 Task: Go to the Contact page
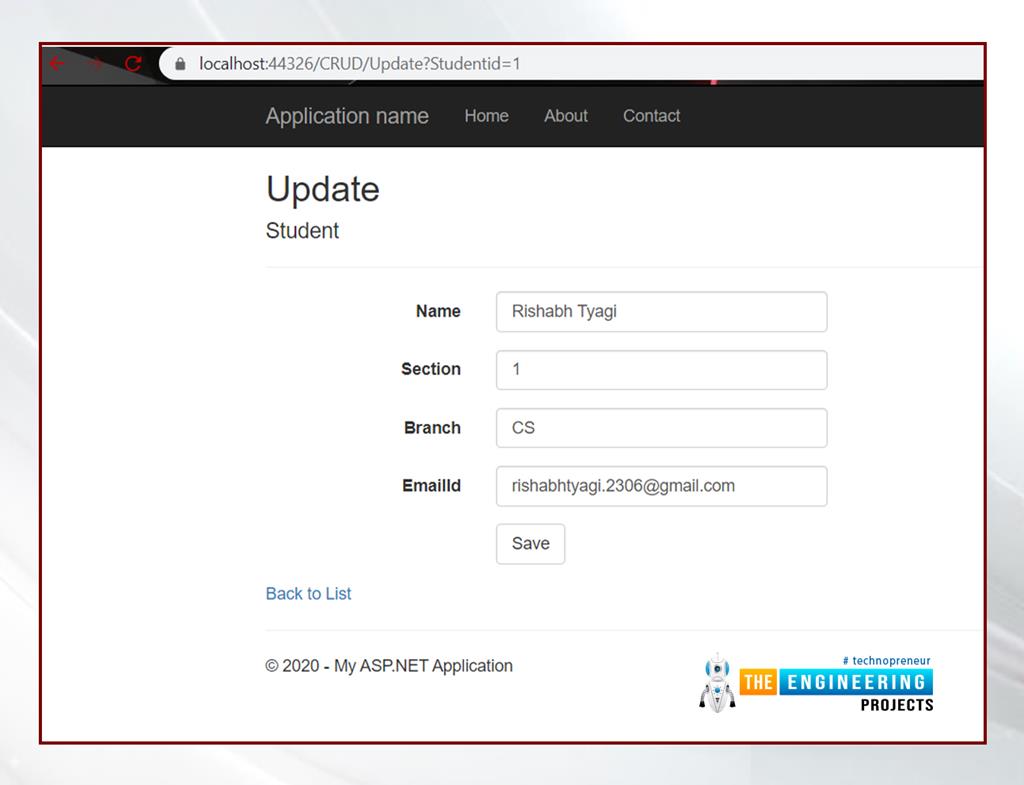(x=651, y=116)
